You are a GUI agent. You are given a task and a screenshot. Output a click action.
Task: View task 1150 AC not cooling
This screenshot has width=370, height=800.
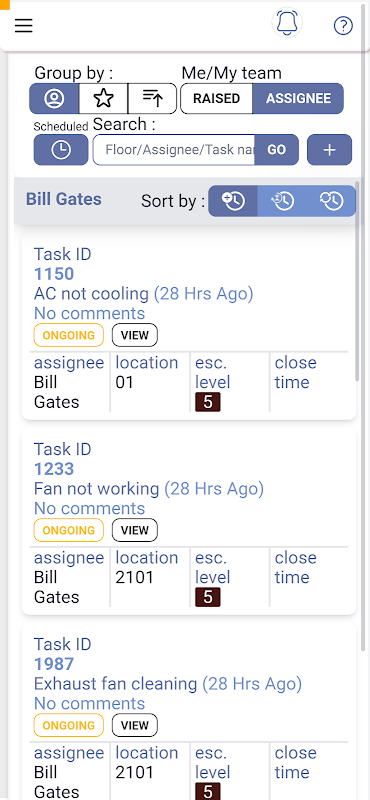[135, 335]
